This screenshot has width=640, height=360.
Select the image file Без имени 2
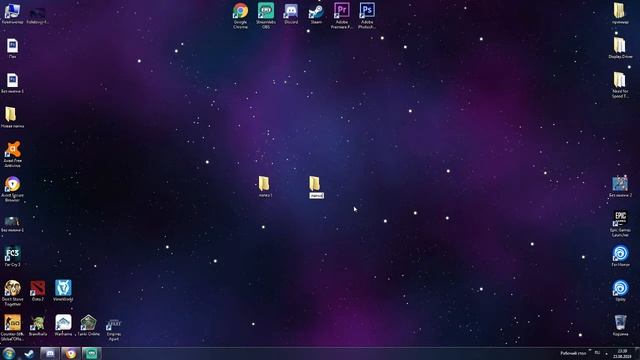[x=620, y=187]
